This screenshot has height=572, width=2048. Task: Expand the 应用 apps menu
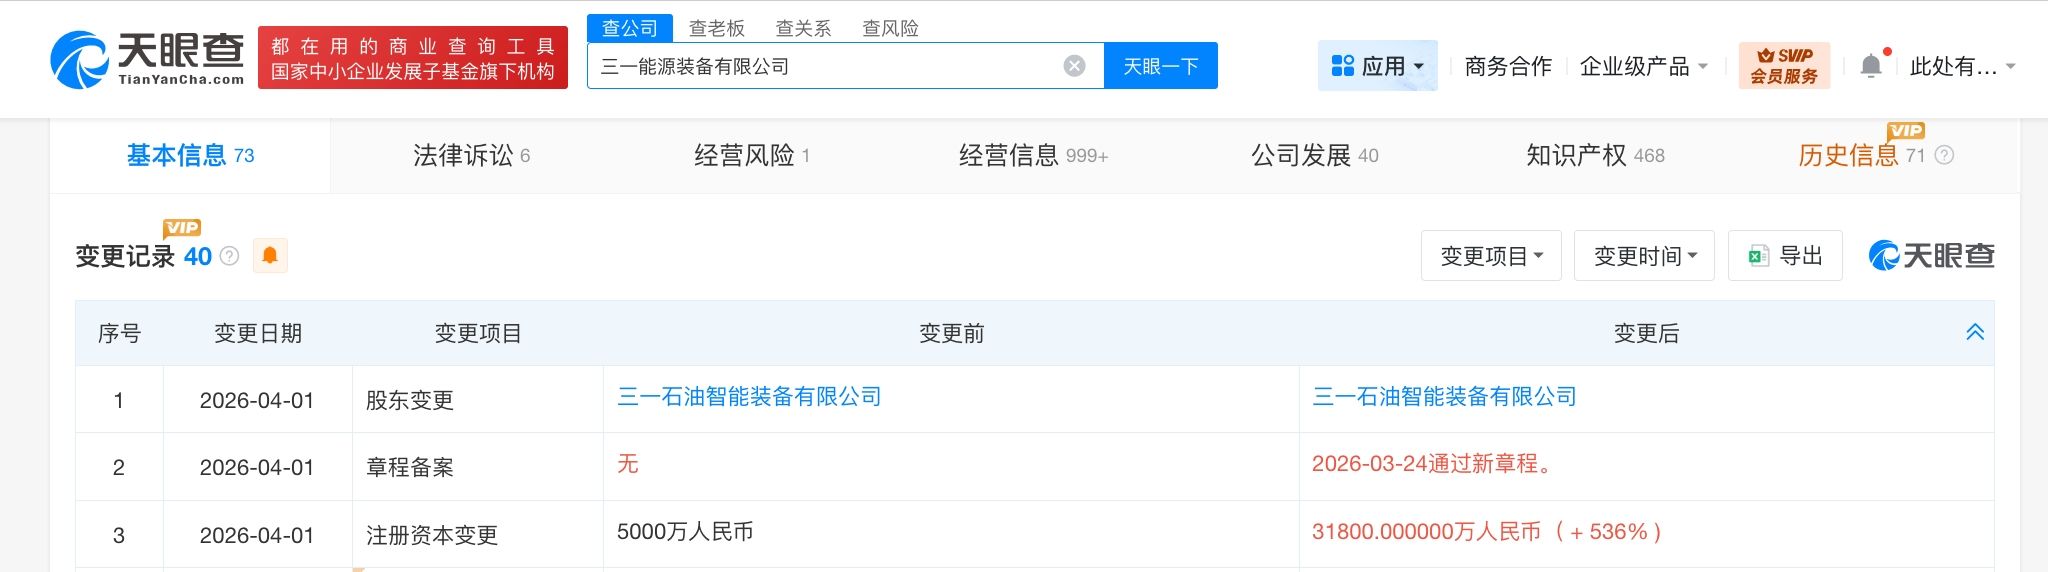pos(1377,66)
